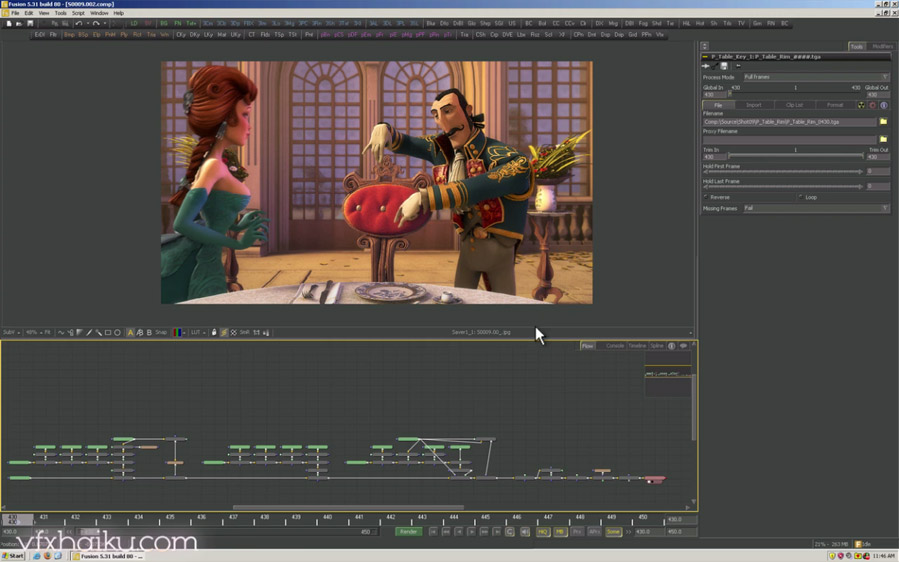The width and height of the screenshot is (899, 562).
Task: Click the Filename path input field
Action: pyautogui.click(x=789, y=122)
